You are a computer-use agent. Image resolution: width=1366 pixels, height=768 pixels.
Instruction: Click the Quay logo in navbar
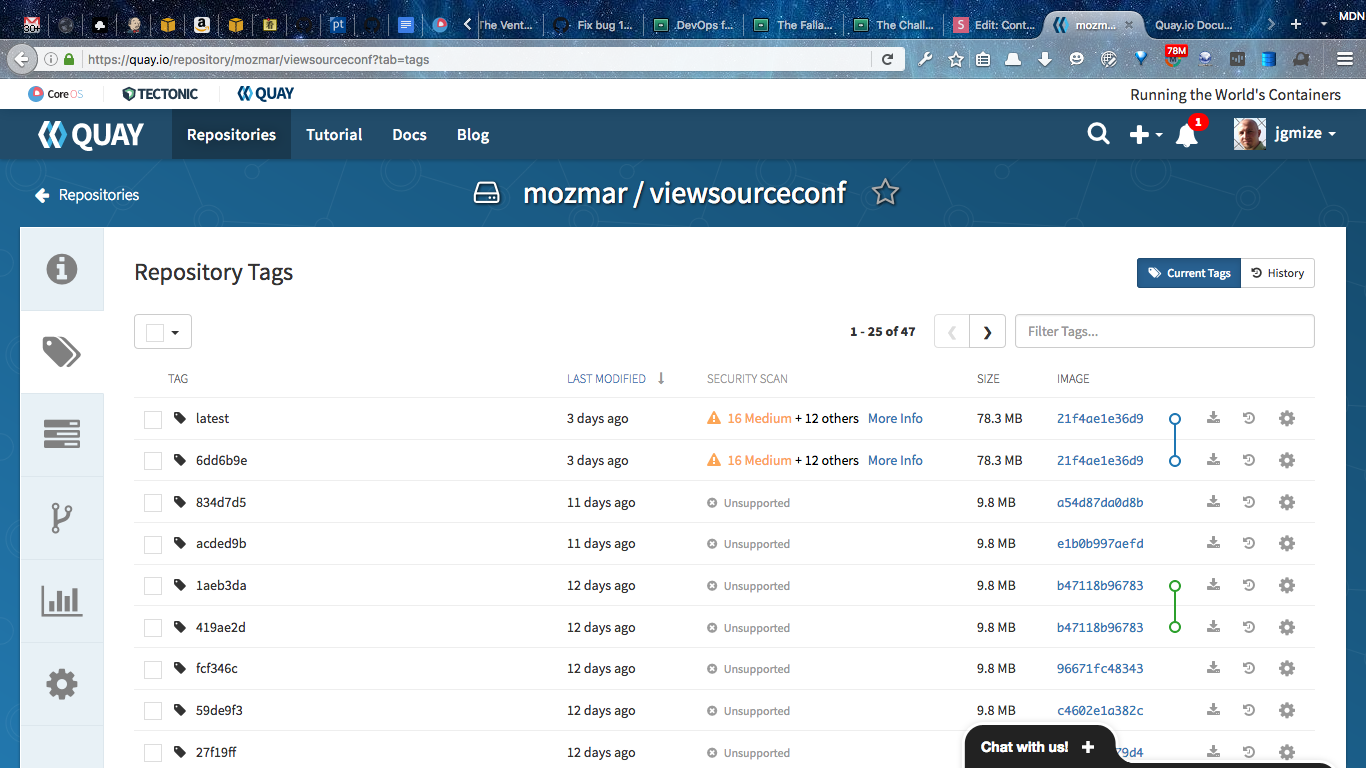[x=91, y=135]
